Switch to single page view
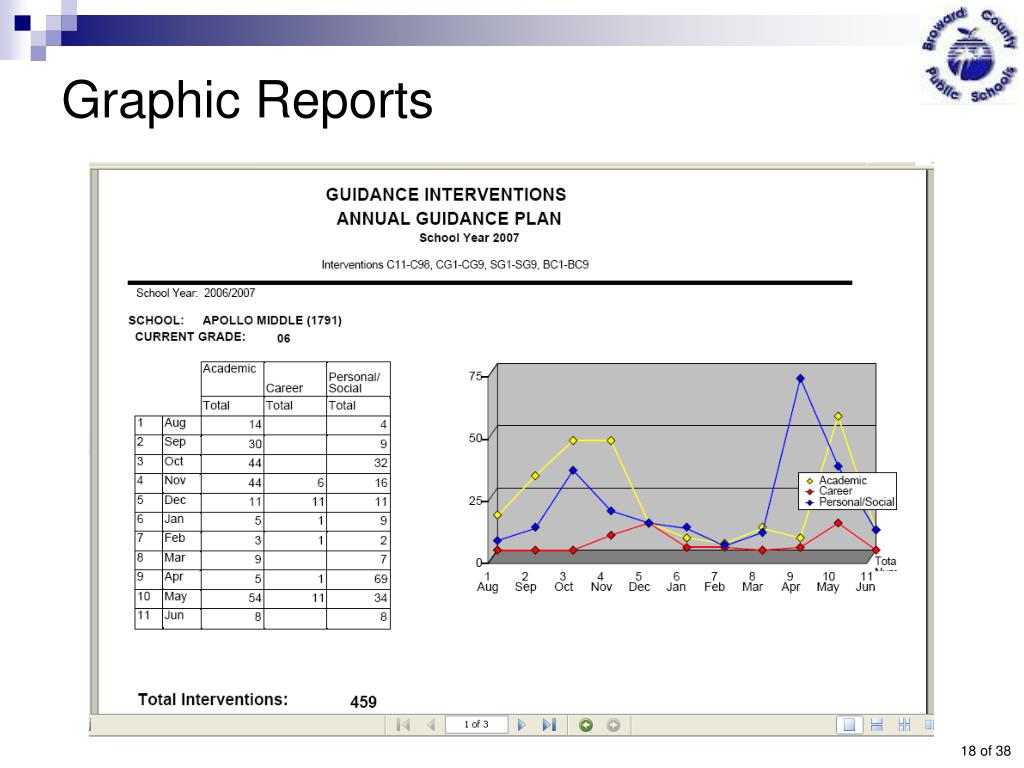1024x768 pixels. 849,724
